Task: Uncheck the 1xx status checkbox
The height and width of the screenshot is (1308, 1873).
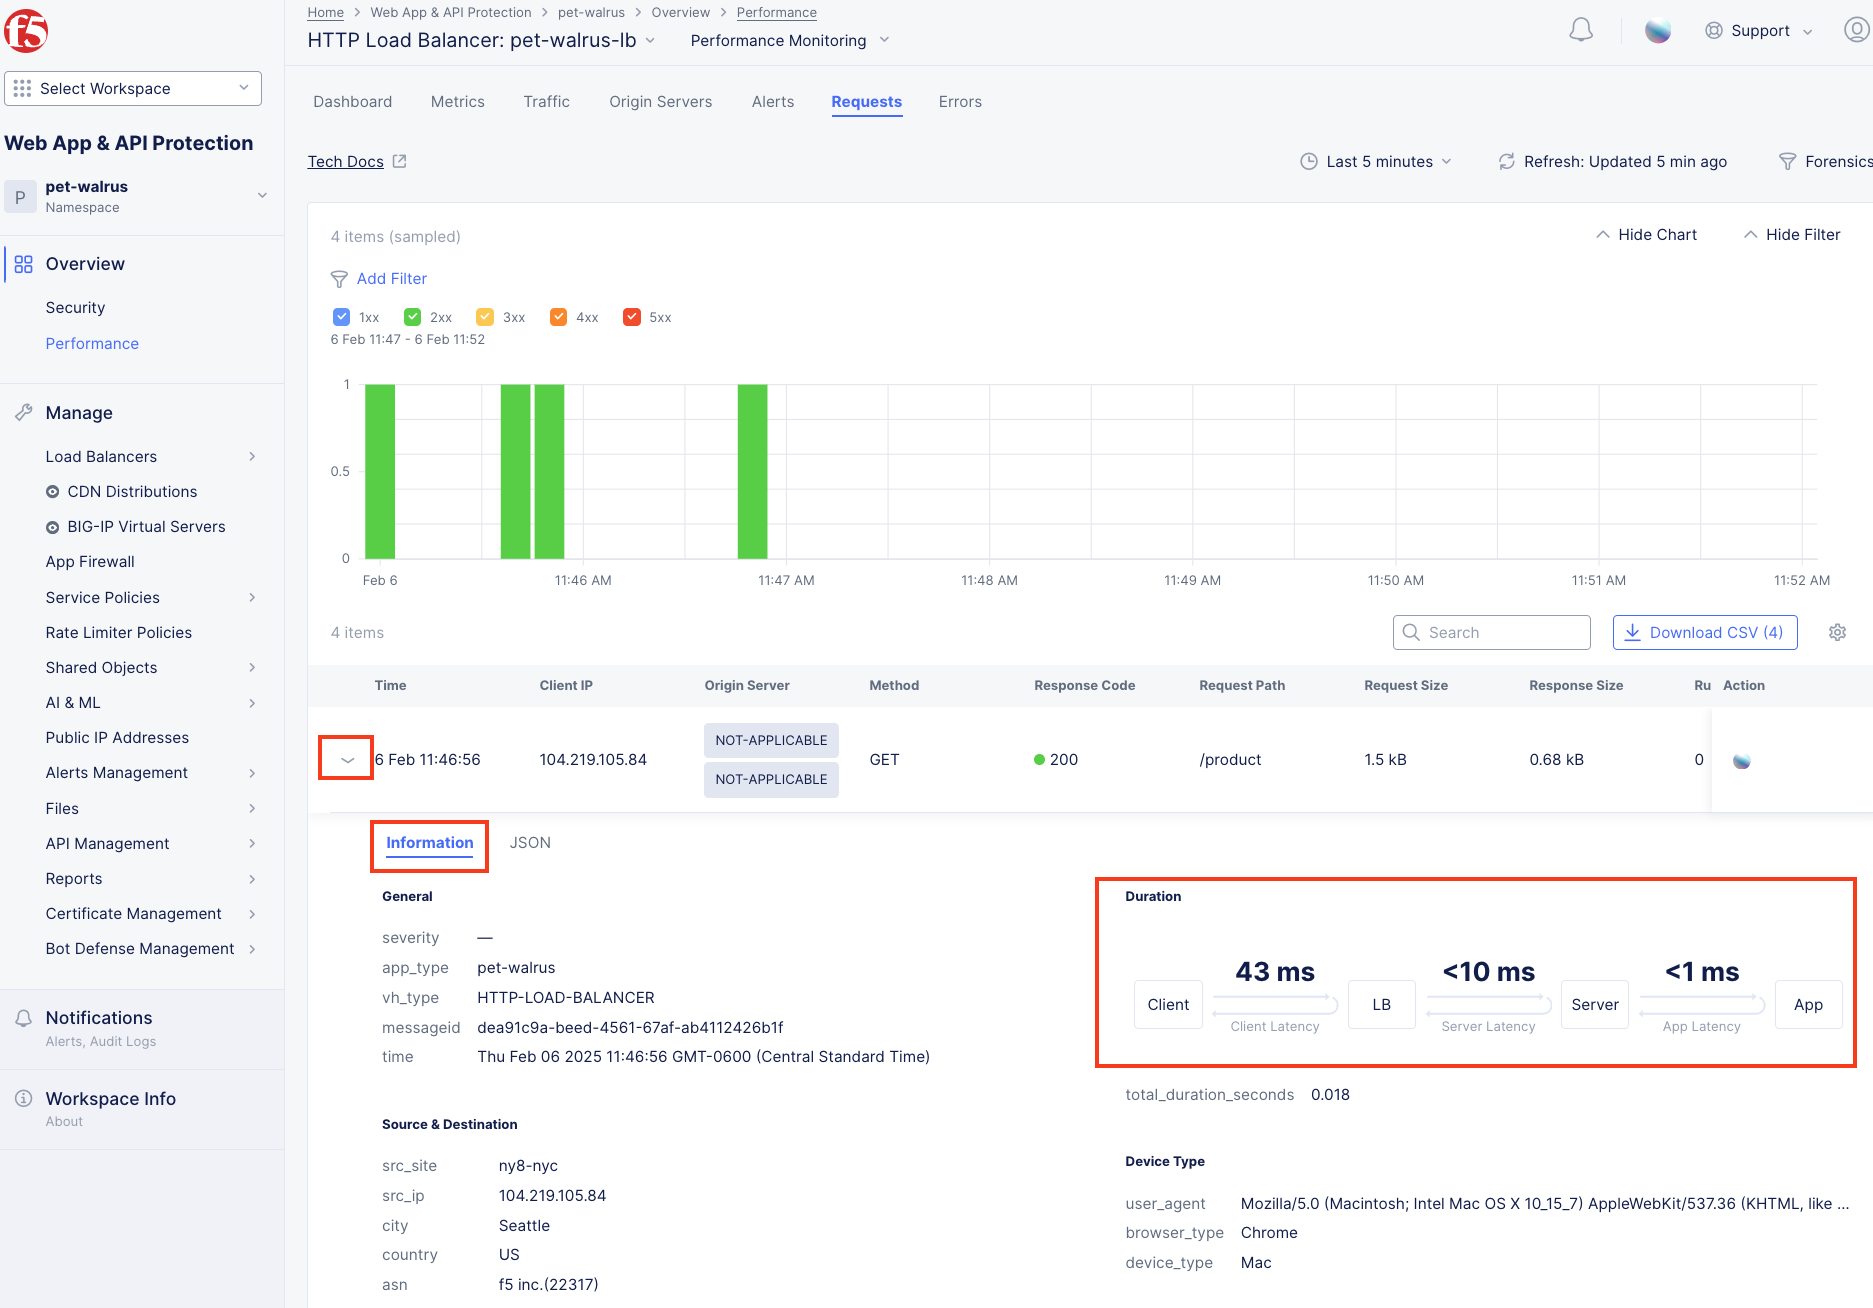Action: tap(341, 317)
